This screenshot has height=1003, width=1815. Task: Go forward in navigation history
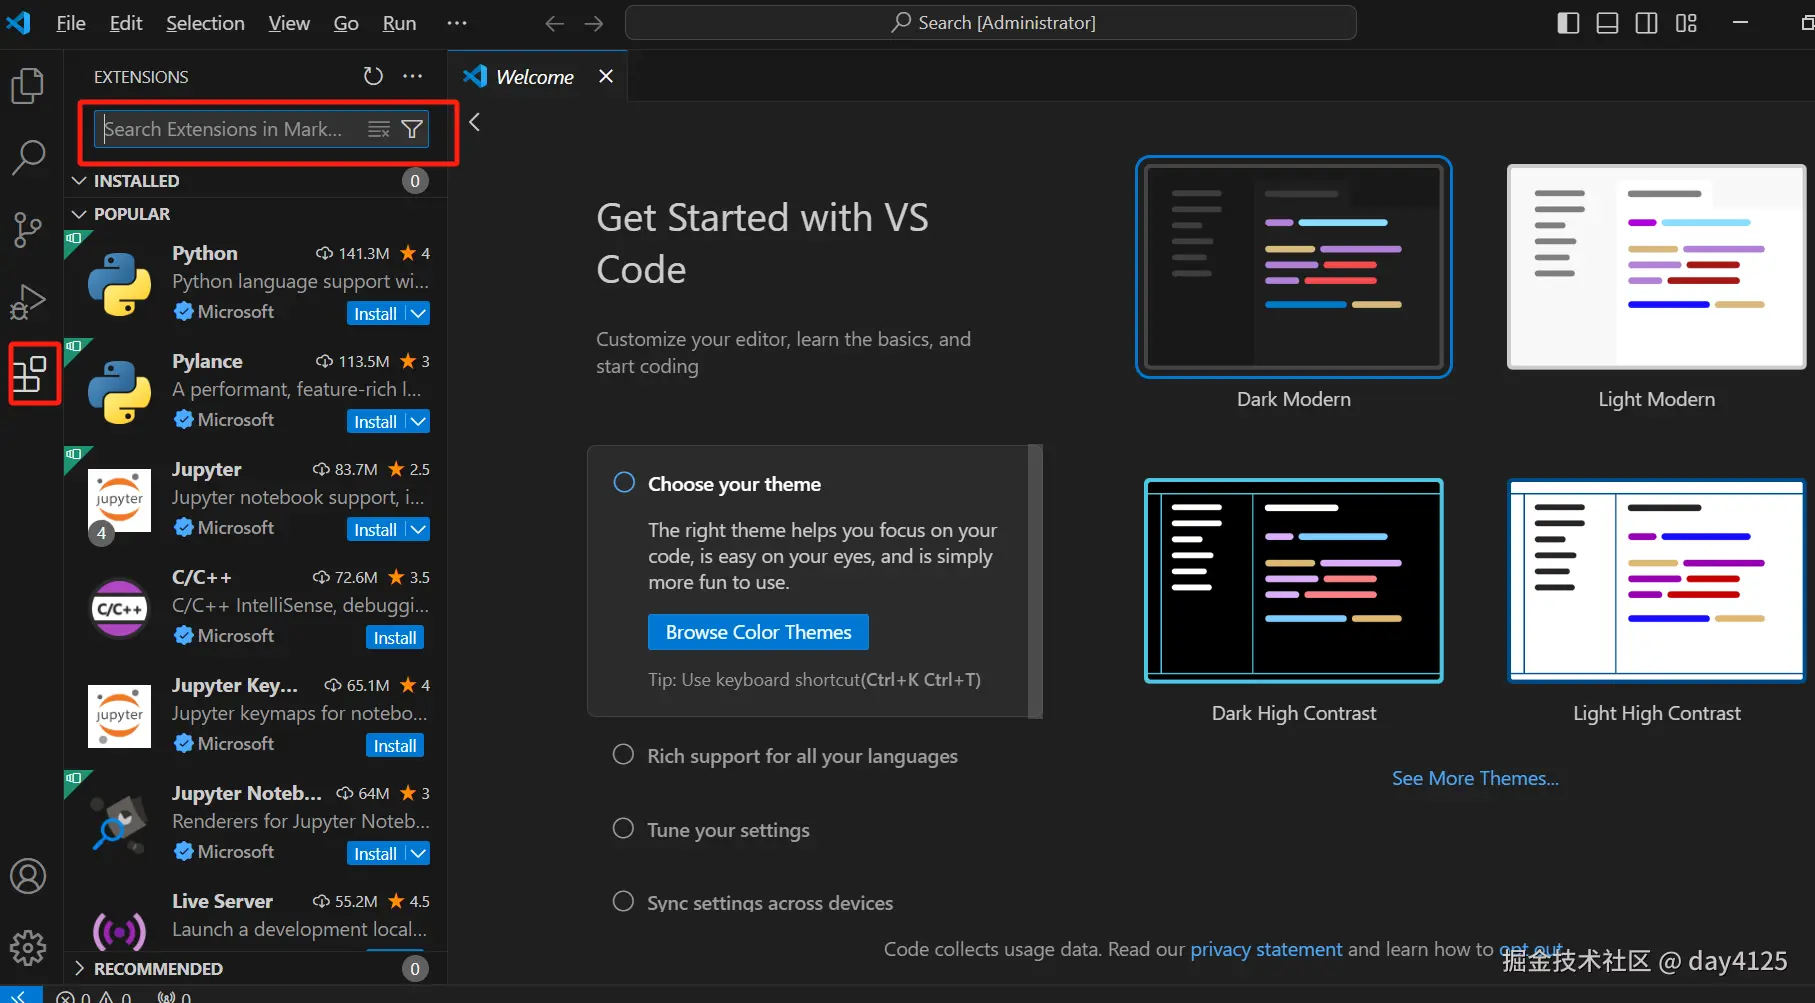click(594, 23)
